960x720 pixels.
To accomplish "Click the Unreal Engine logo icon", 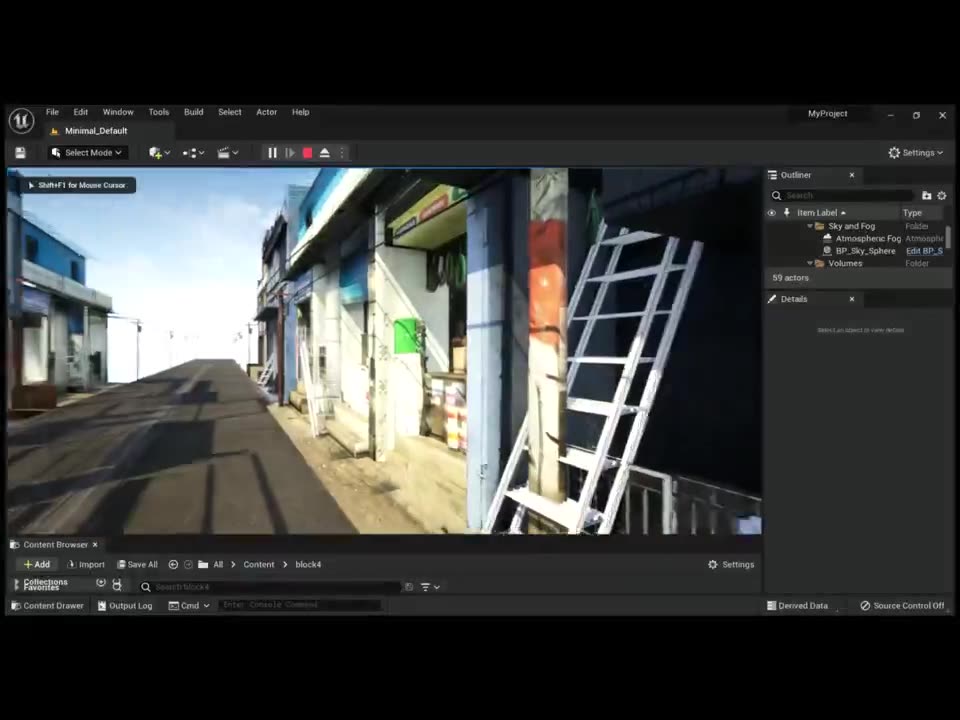I will pyautogui.click(x=21, y=121).
